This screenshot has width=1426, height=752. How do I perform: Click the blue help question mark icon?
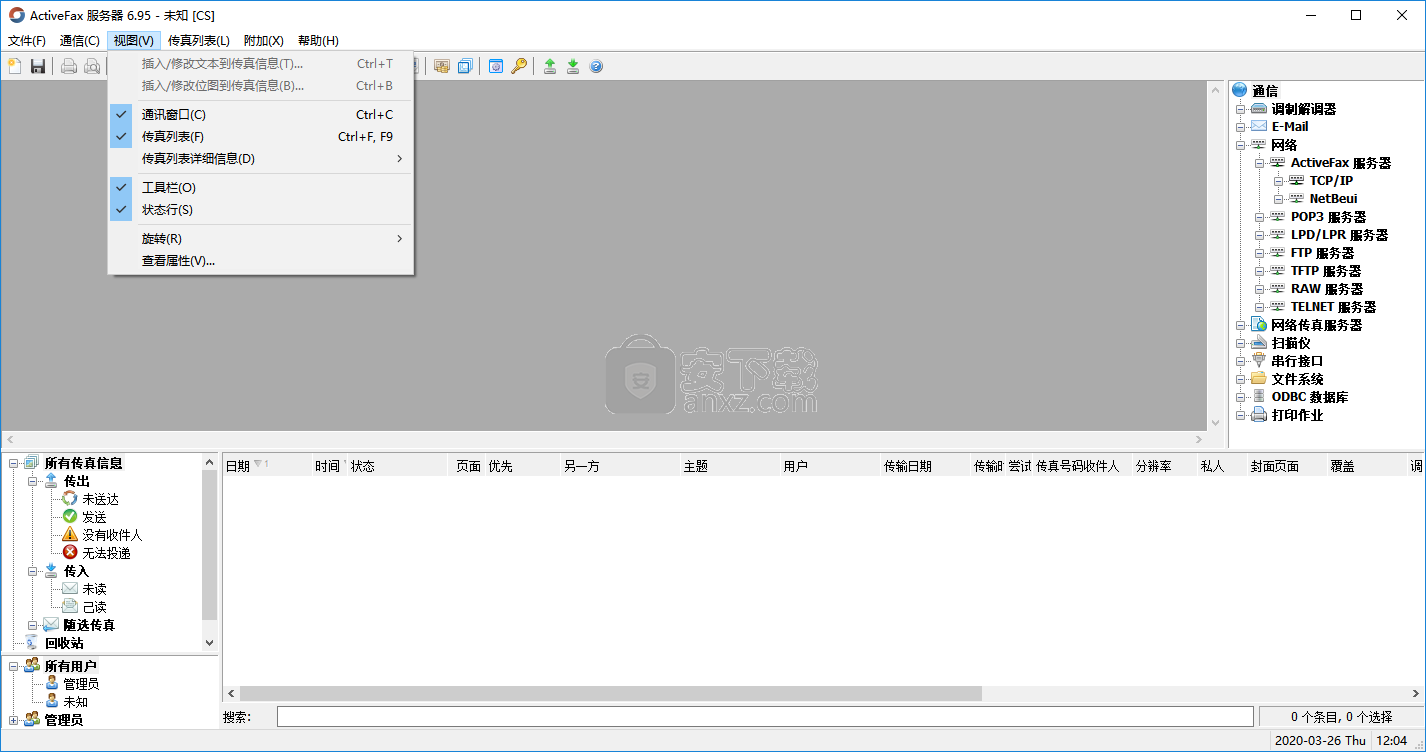pos(597,66)
